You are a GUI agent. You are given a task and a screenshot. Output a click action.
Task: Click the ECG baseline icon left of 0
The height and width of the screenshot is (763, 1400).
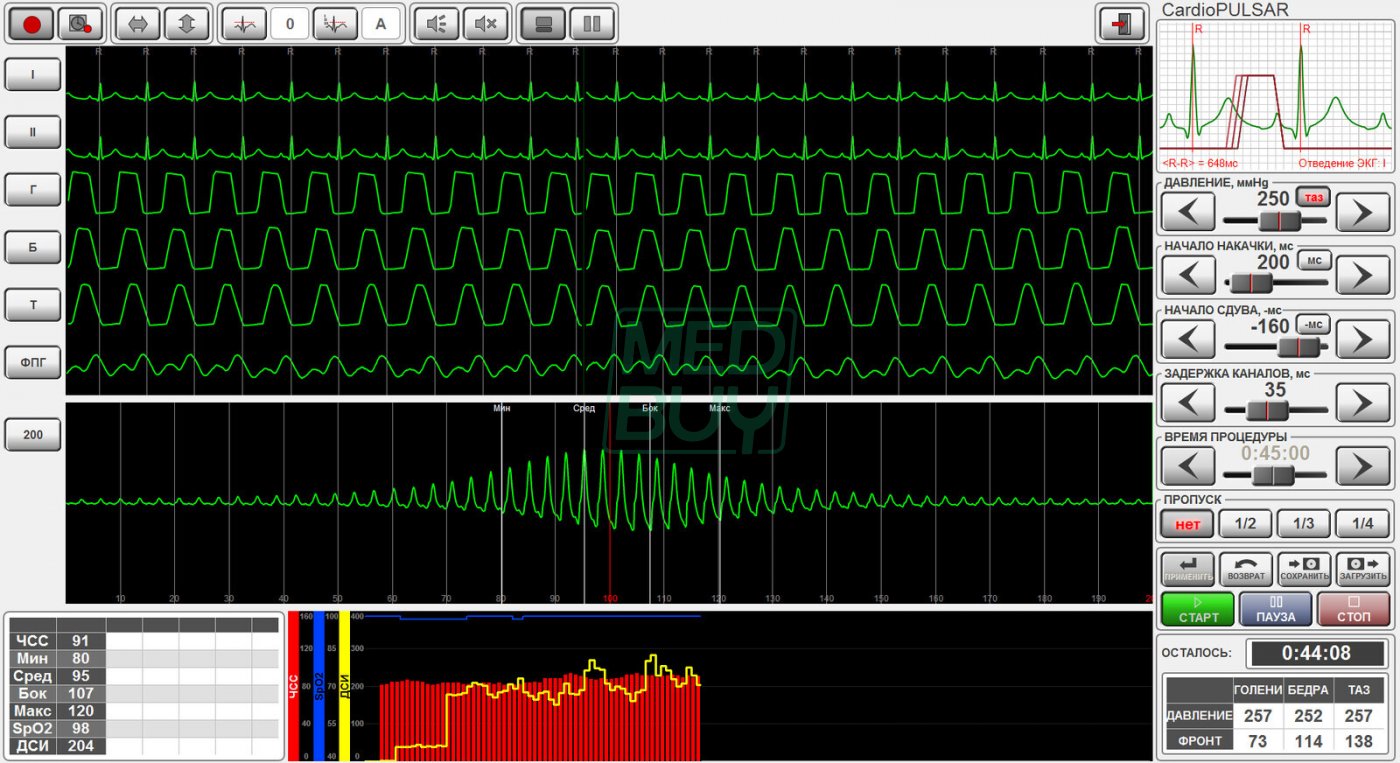[244, 23]
